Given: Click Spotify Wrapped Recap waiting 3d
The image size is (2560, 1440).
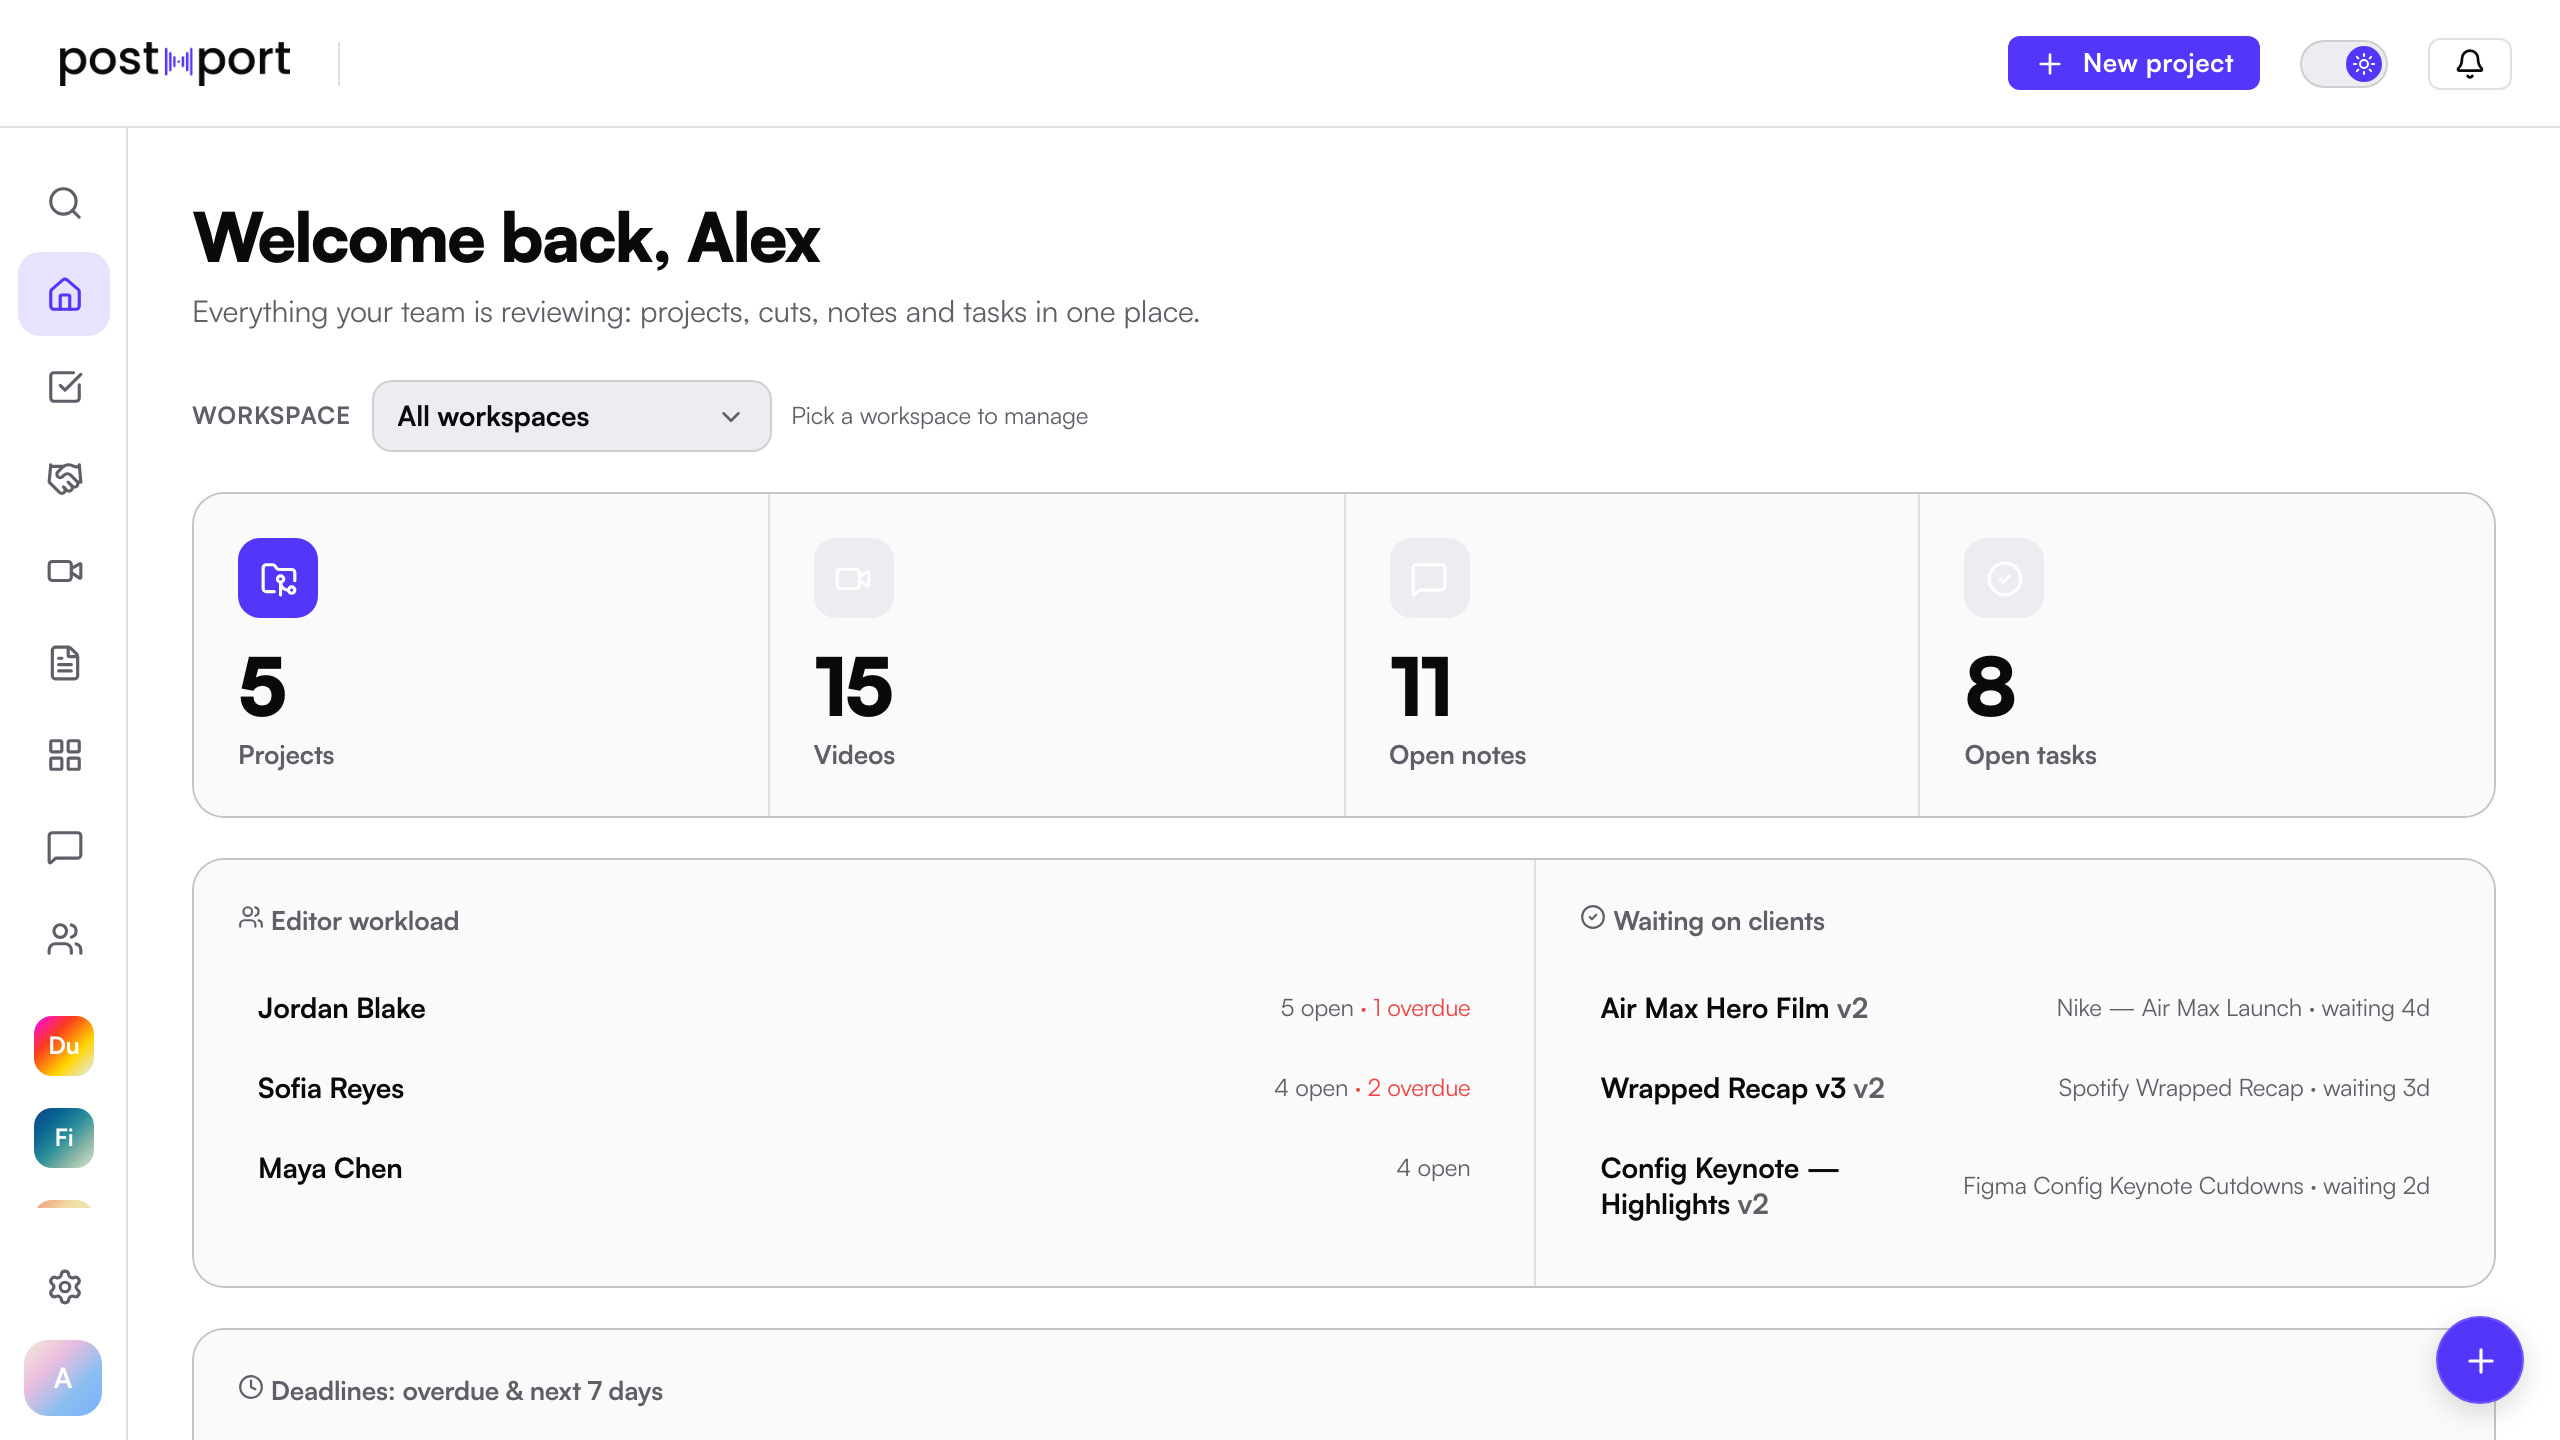Looking at the screenshot, I should [2243, 1088].
